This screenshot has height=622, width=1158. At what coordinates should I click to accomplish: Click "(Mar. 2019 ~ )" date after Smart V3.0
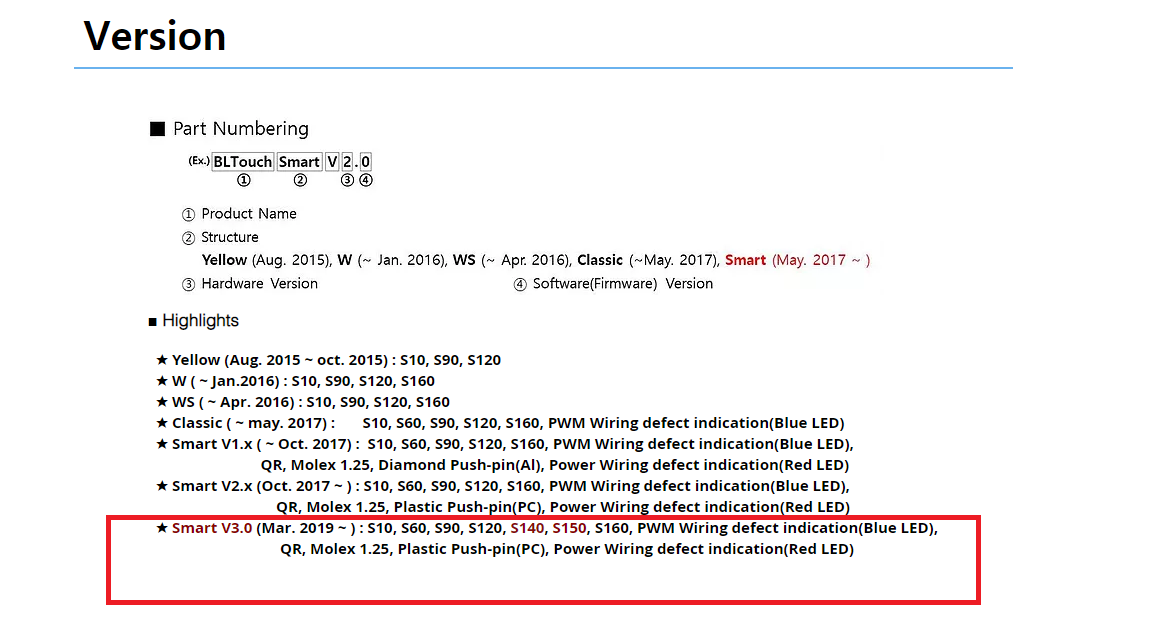coord(305,528)
